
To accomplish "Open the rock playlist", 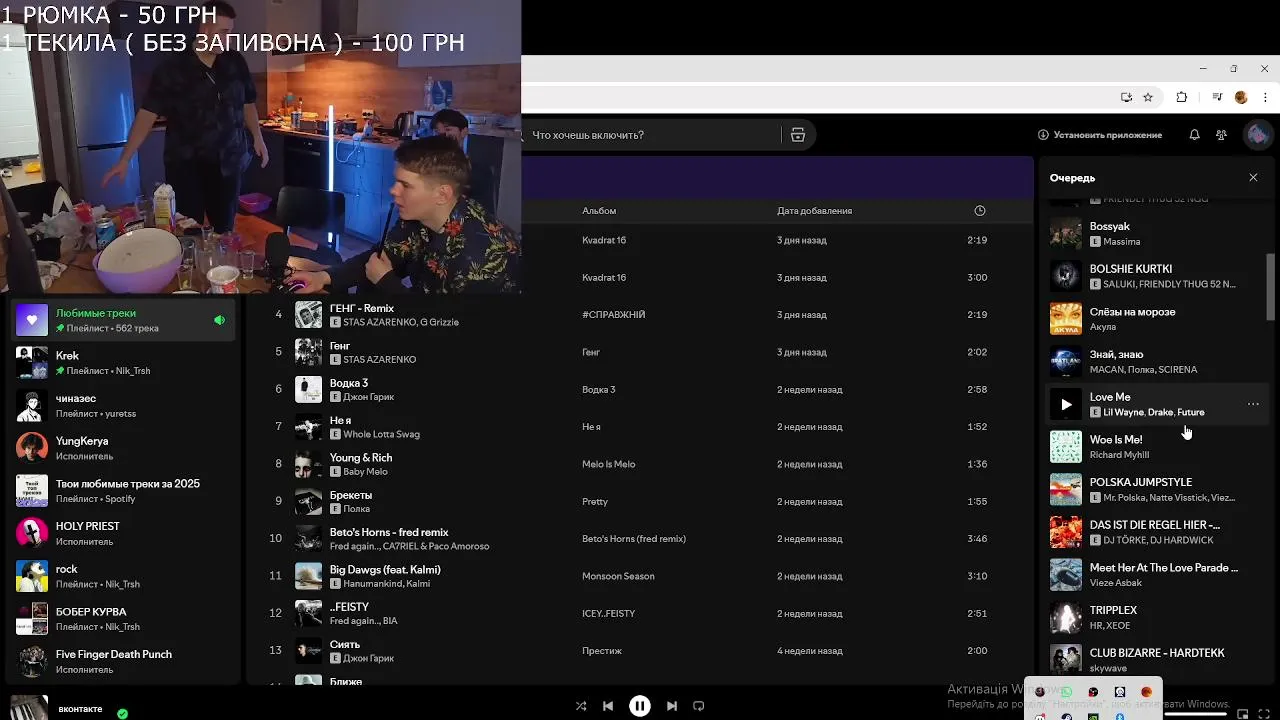I will (125, 576).
